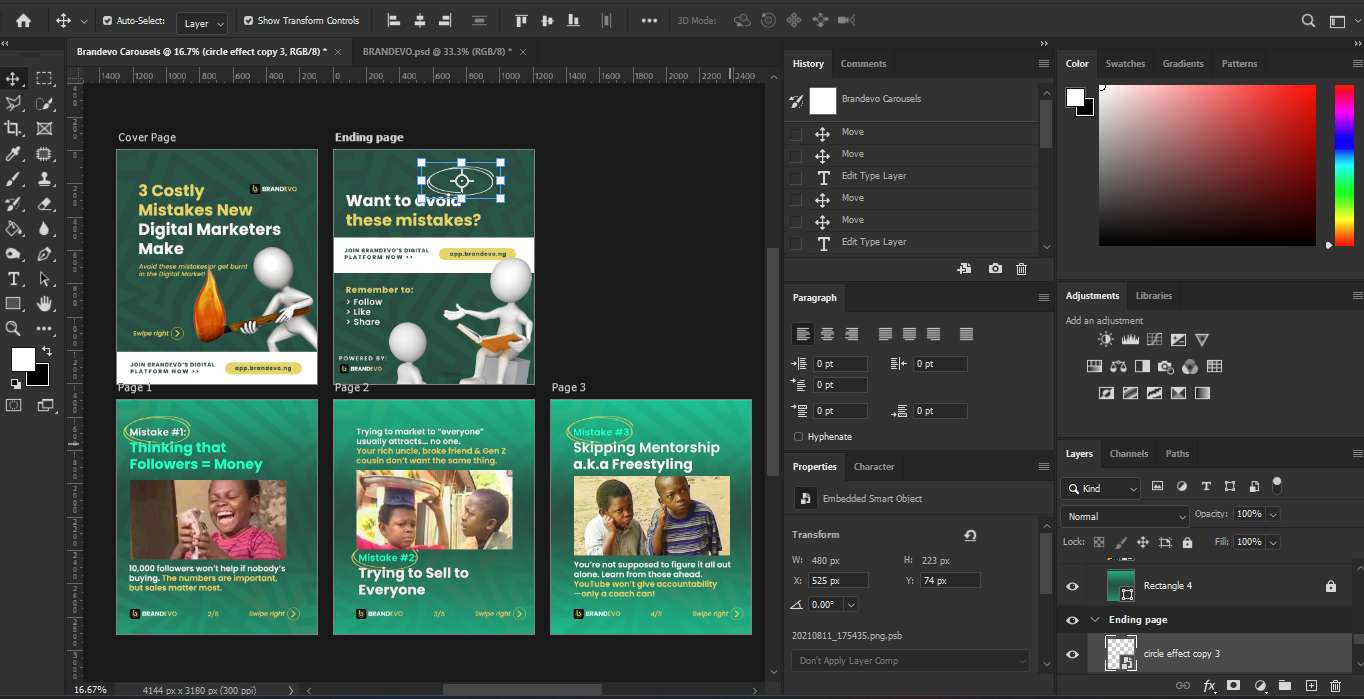Open the Auto-Select Layer dropdown
1364x699 pixels.
click(203, 23)
